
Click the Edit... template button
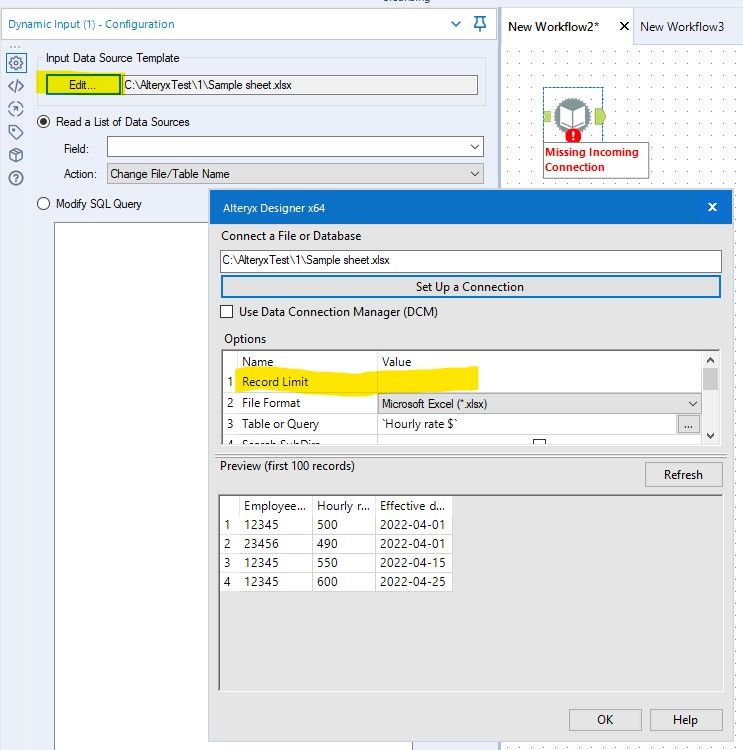[x=83, y=85]
